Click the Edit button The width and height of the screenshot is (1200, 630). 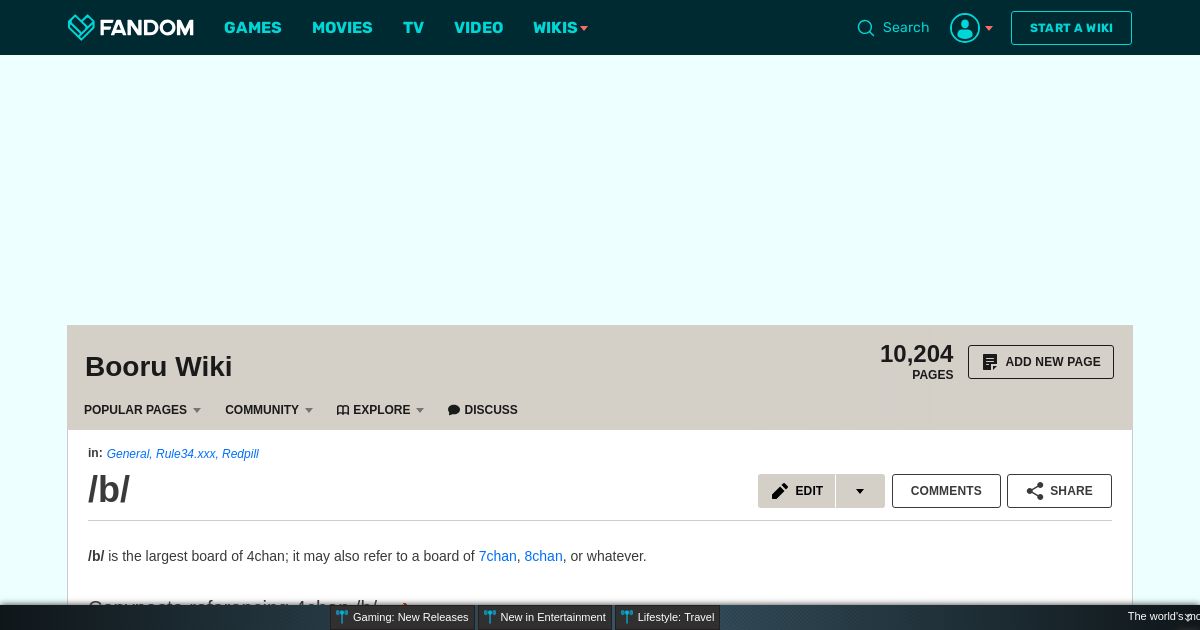tap(797, 491)
